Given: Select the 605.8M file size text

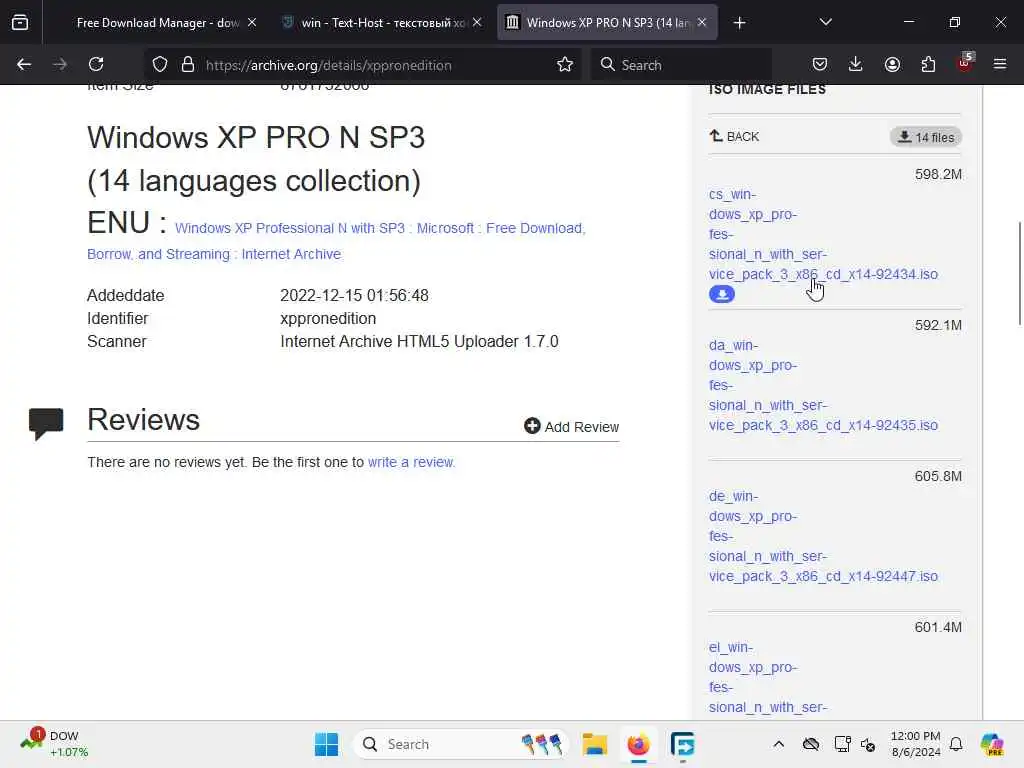Looking at the screenshot, I should (938, 476).
